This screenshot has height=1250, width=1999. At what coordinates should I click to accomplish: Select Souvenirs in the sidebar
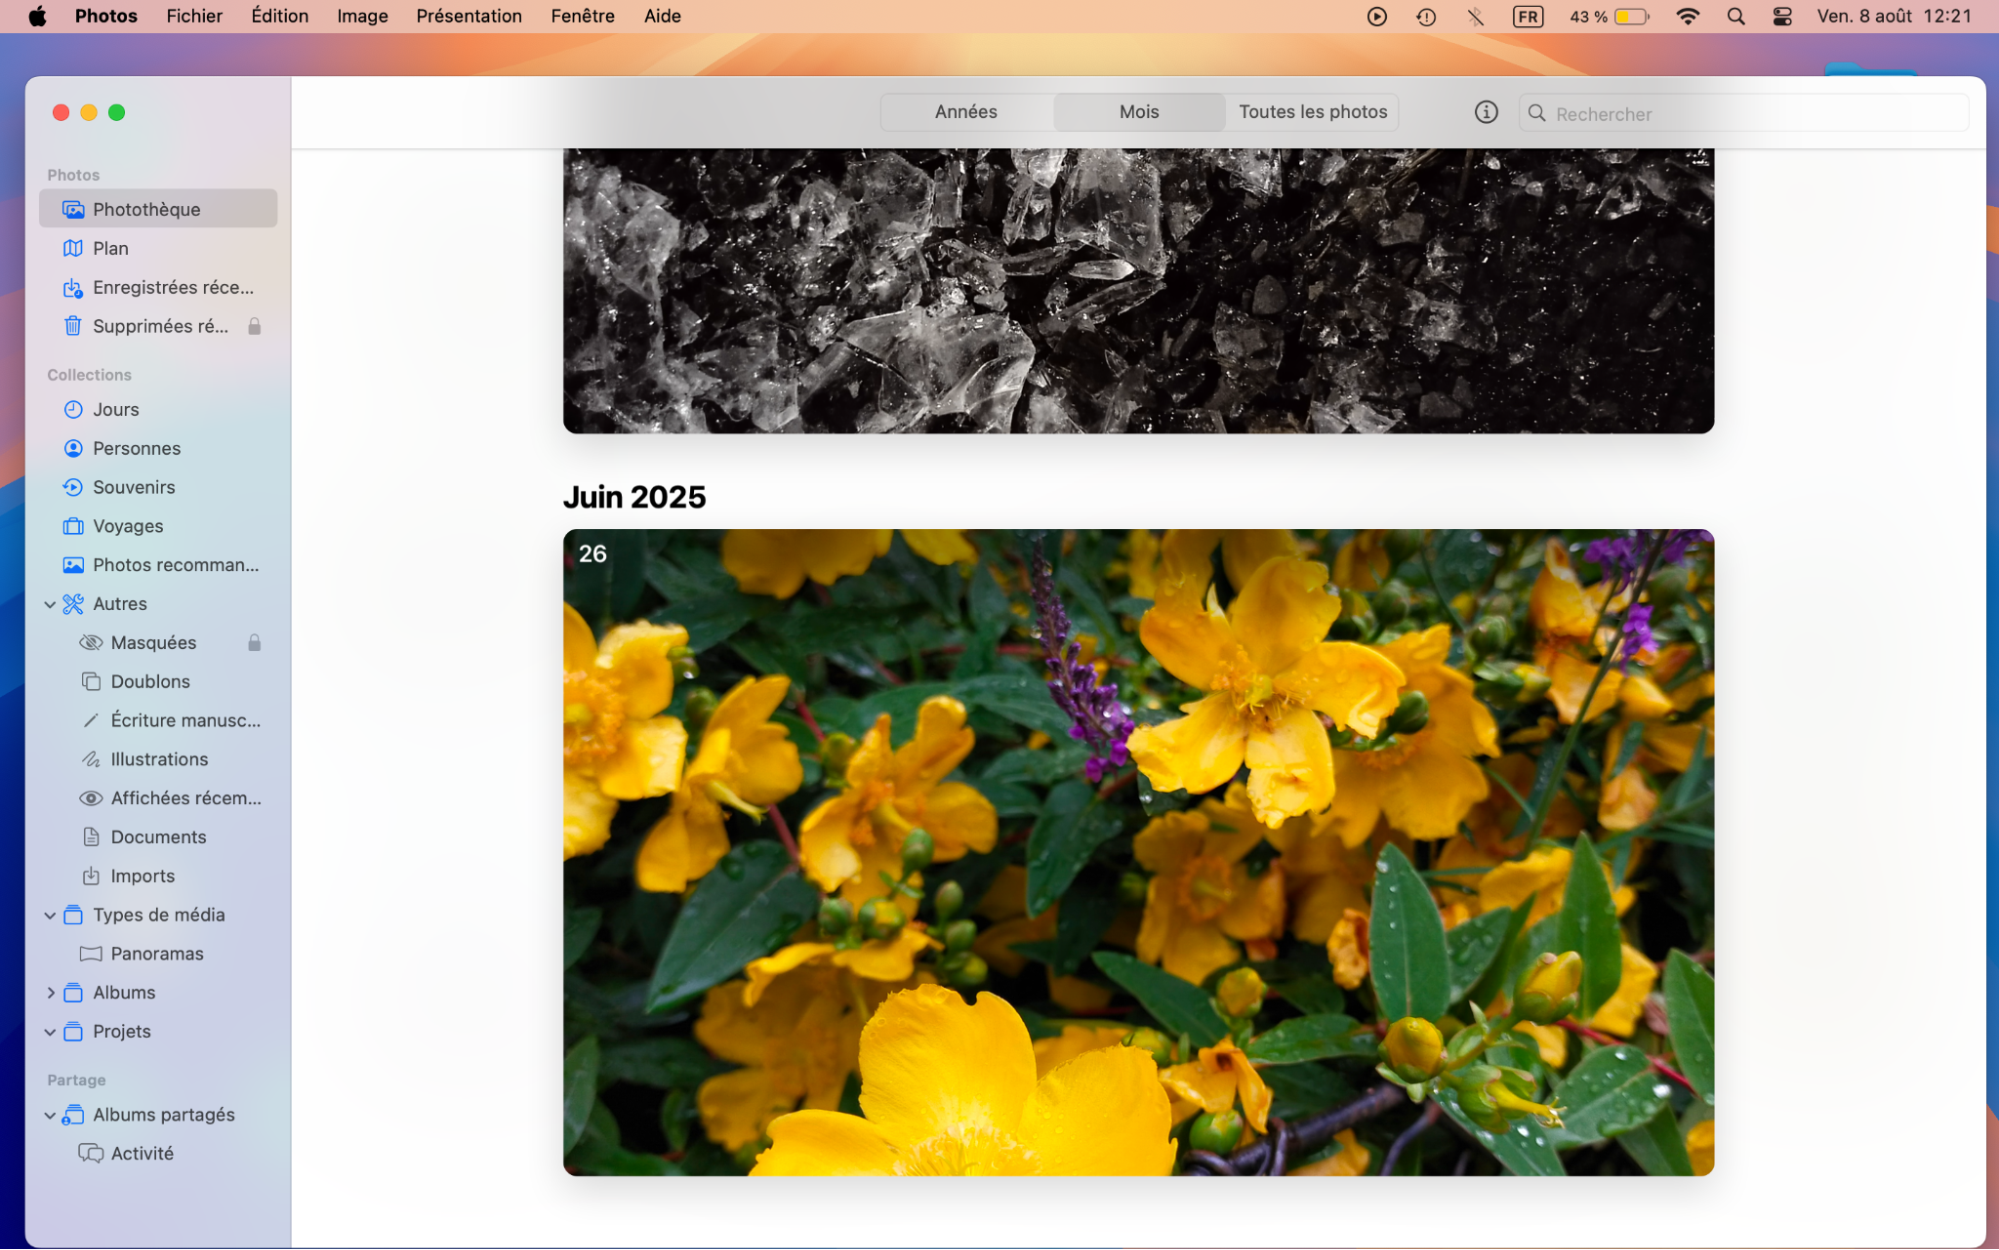(x=134, y=487)
